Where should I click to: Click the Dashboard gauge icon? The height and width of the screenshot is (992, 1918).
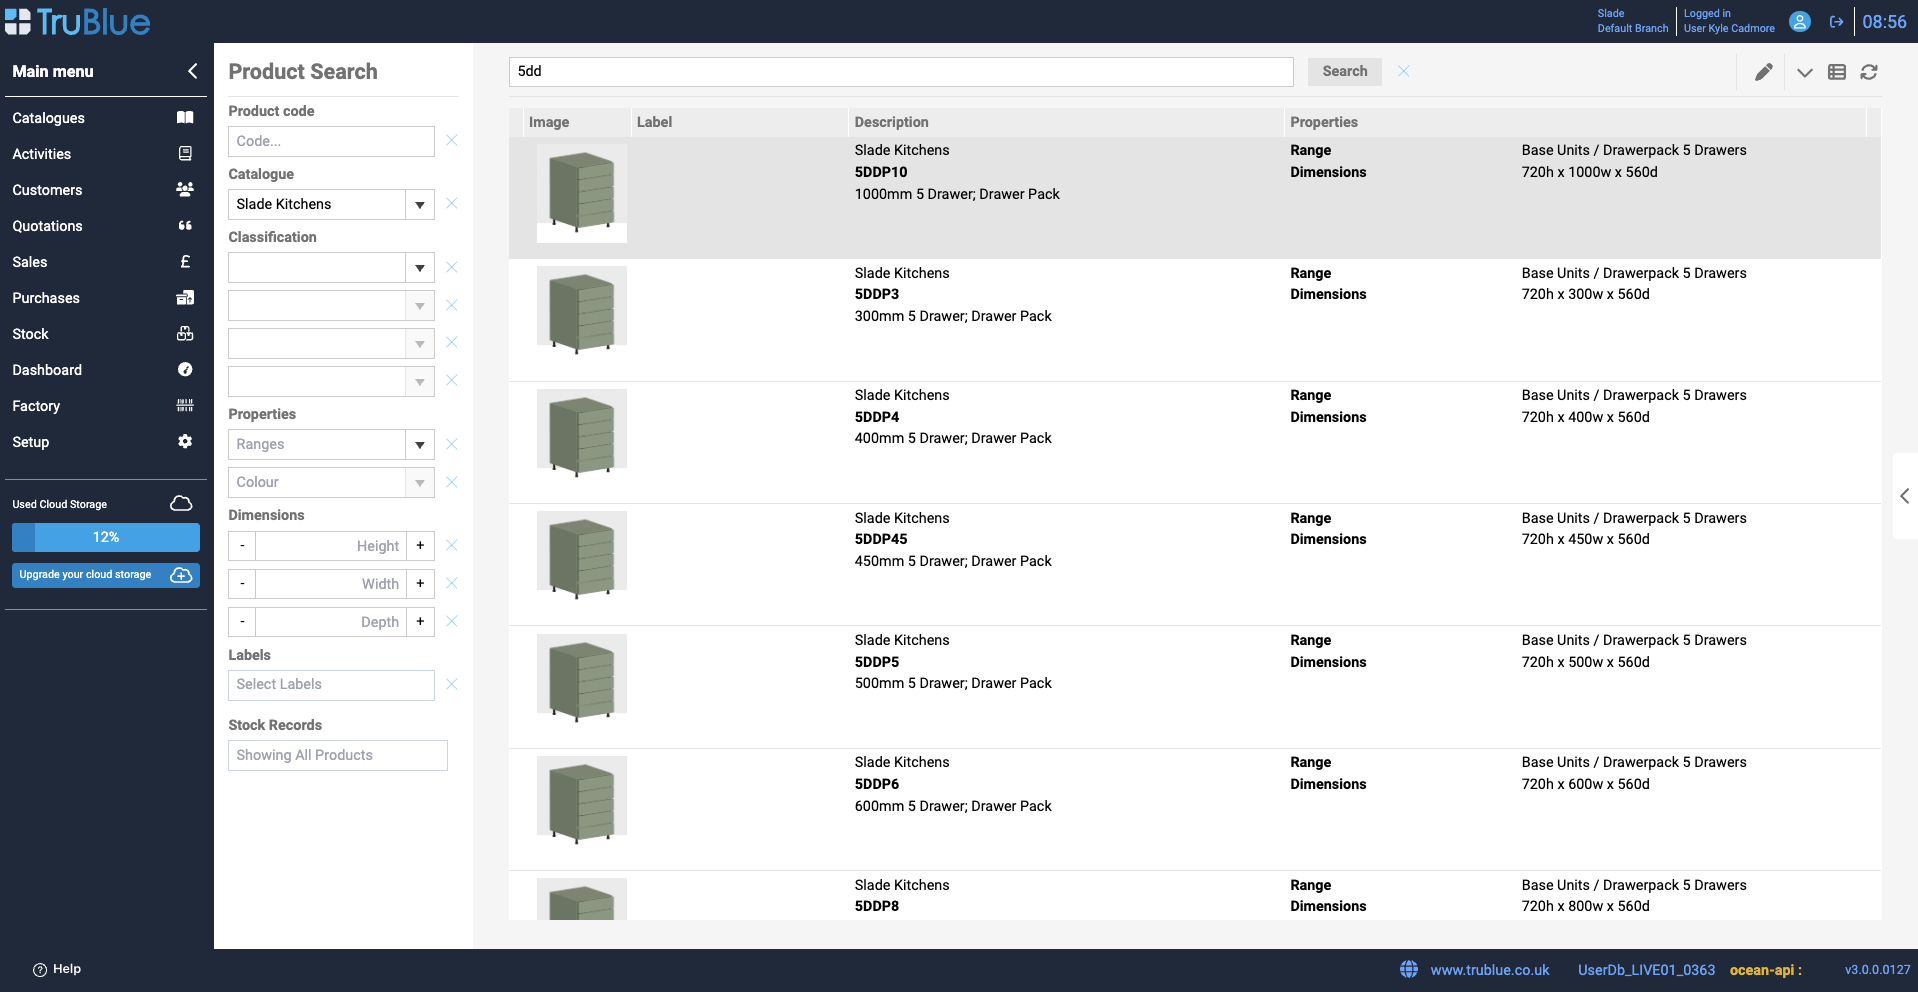click(185, 370)
